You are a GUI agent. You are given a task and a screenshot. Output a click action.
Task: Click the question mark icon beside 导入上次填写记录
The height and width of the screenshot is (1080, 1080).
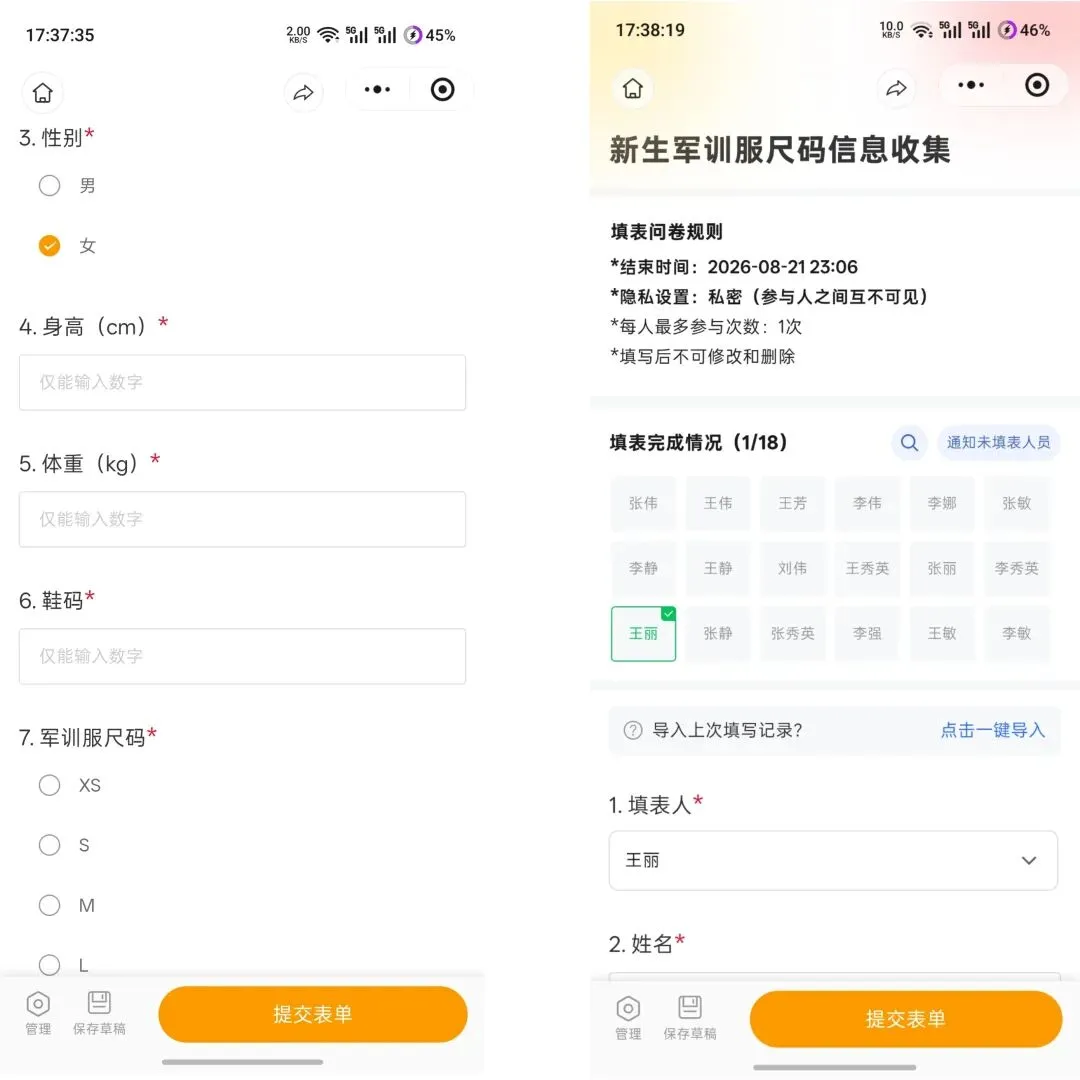(x=632, y=730)
